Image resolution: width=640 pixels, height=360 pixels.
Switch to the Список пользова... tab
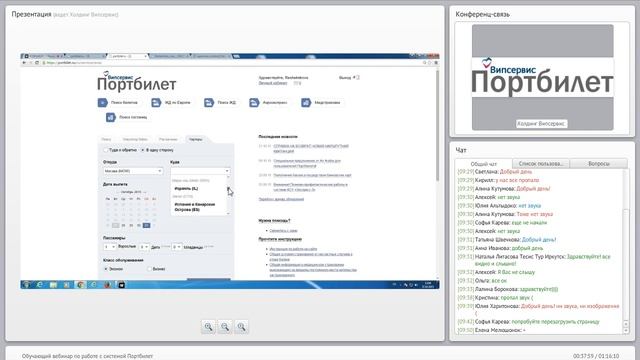pyautogui.click(x=541, y=163)
